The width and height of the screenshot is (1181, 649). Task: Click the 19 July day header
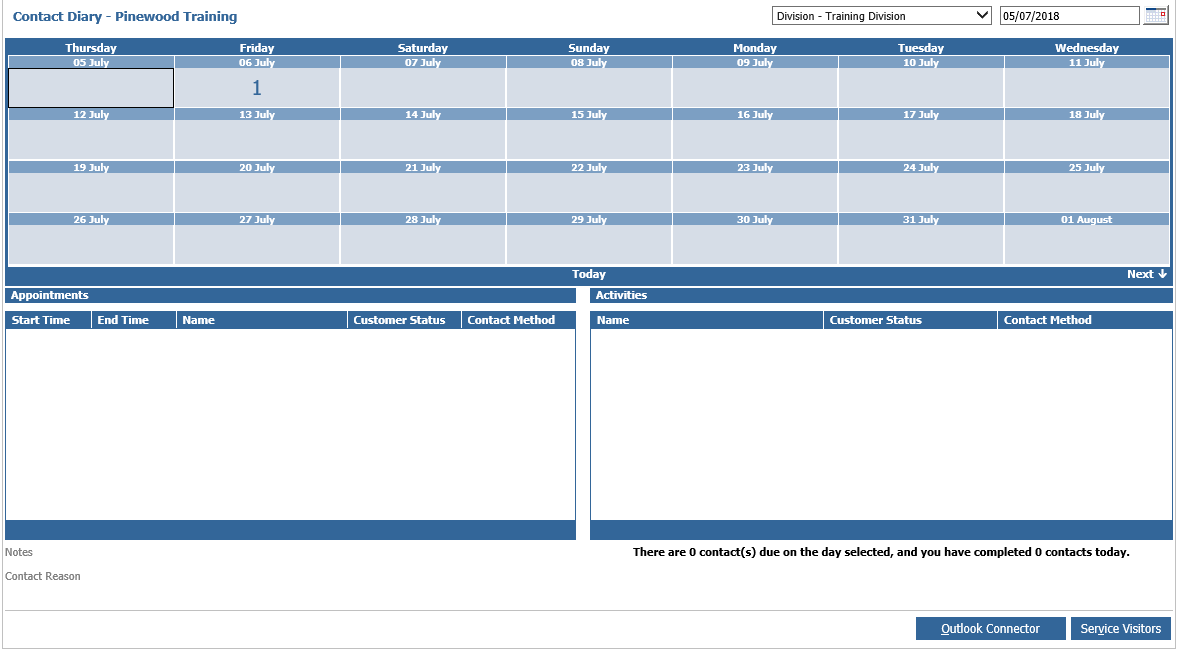(x=90, y=167)
